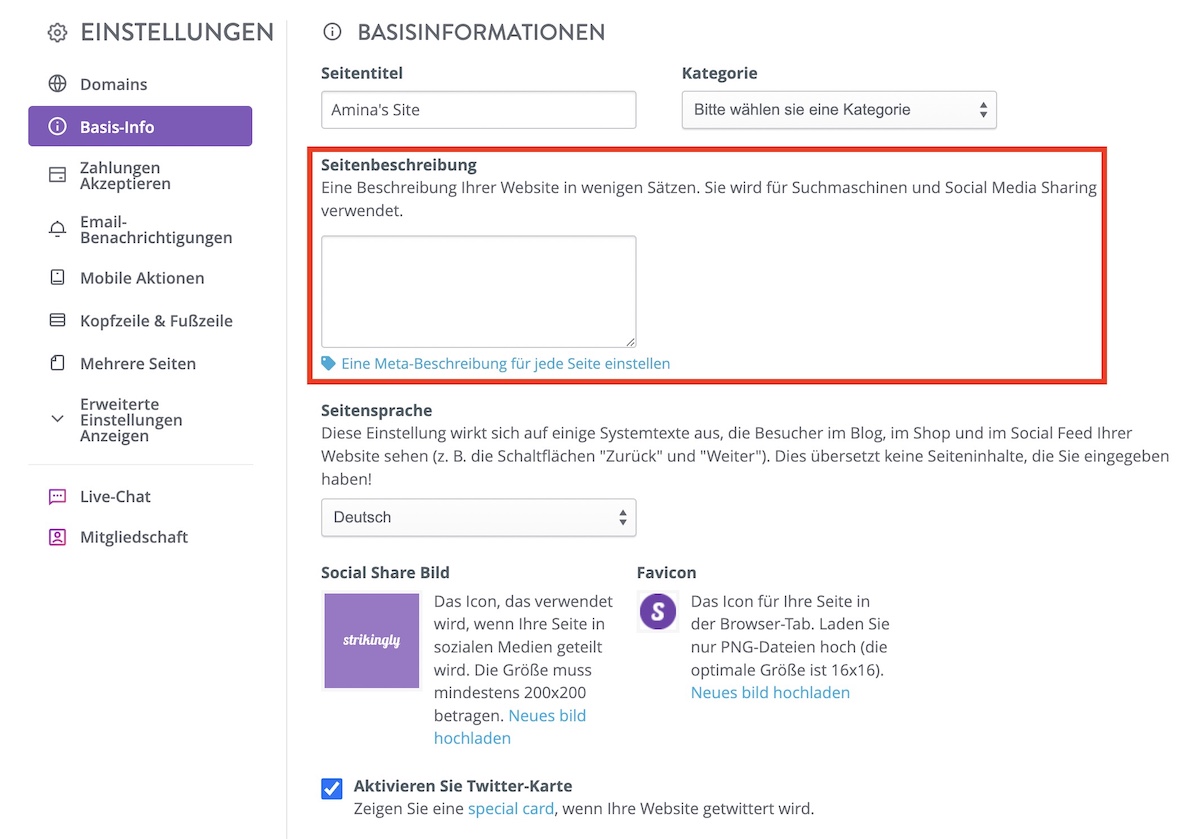
Task: Click the Zahlungen Akzeptieren wallet icon
Action: (58, 175)
